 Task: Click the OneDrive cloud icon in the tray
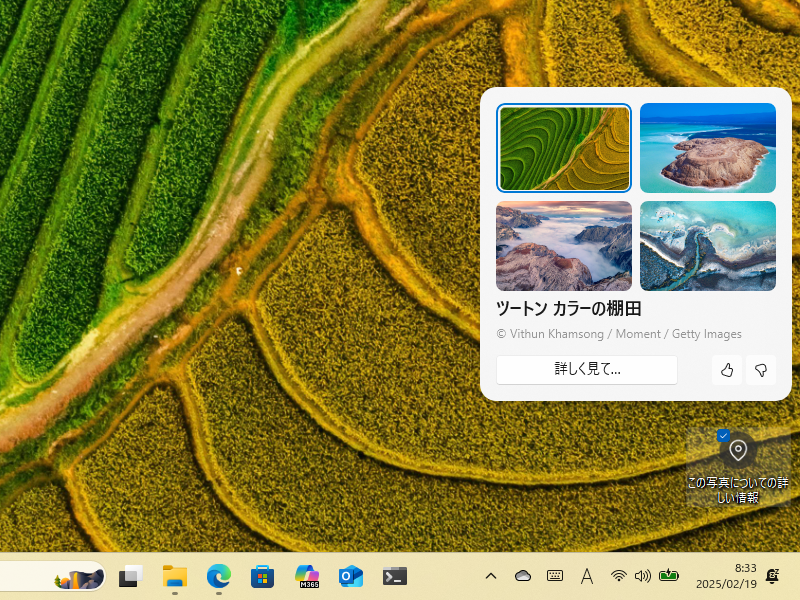click(x=523, y=575)
